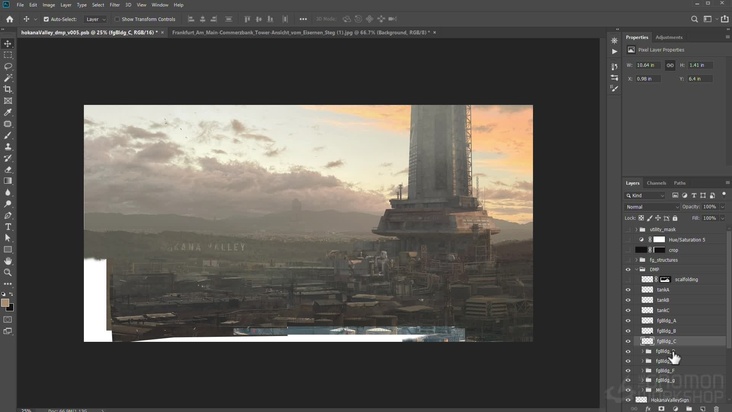
Task: Open the Opacity value dropdown arrow
Action: pos(723,207)
